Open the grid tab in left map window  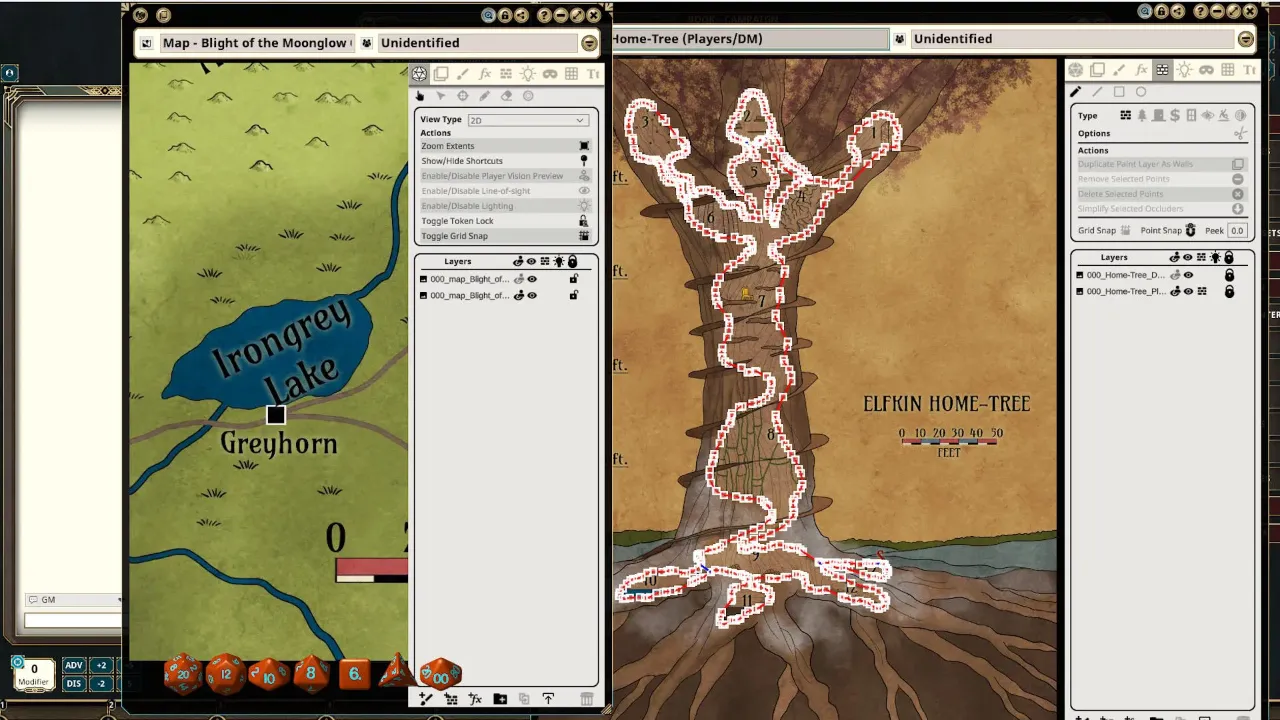(571, 74)
